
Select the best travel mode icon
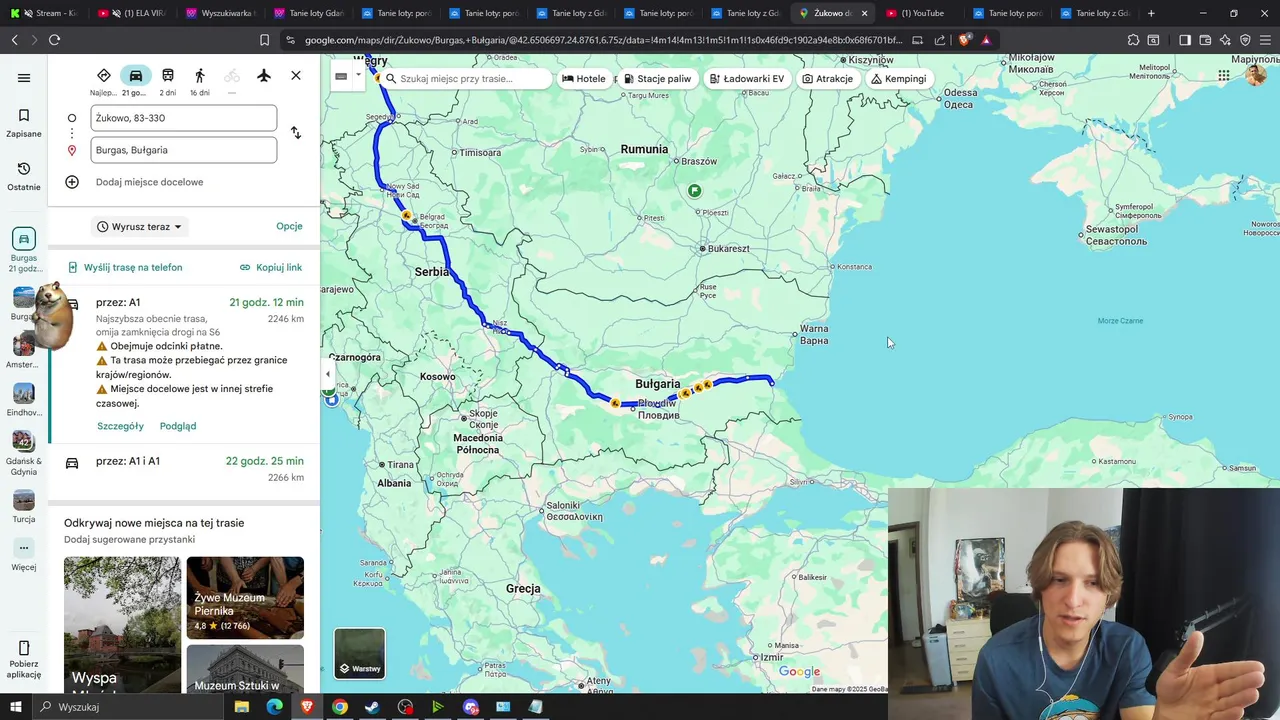104,76
